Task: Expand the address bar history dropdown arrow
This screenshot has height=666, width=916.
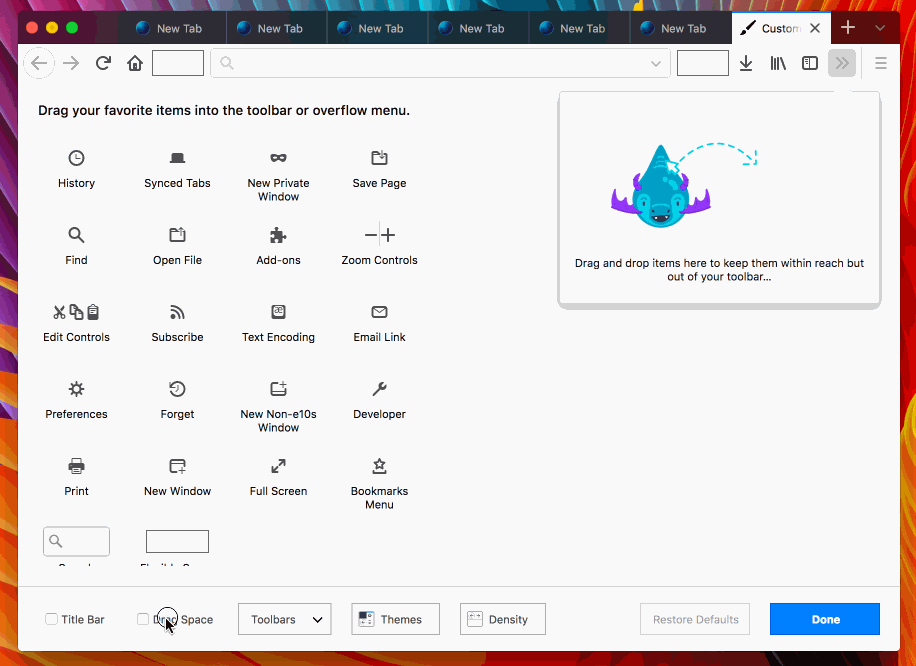Action: (656, 63)
